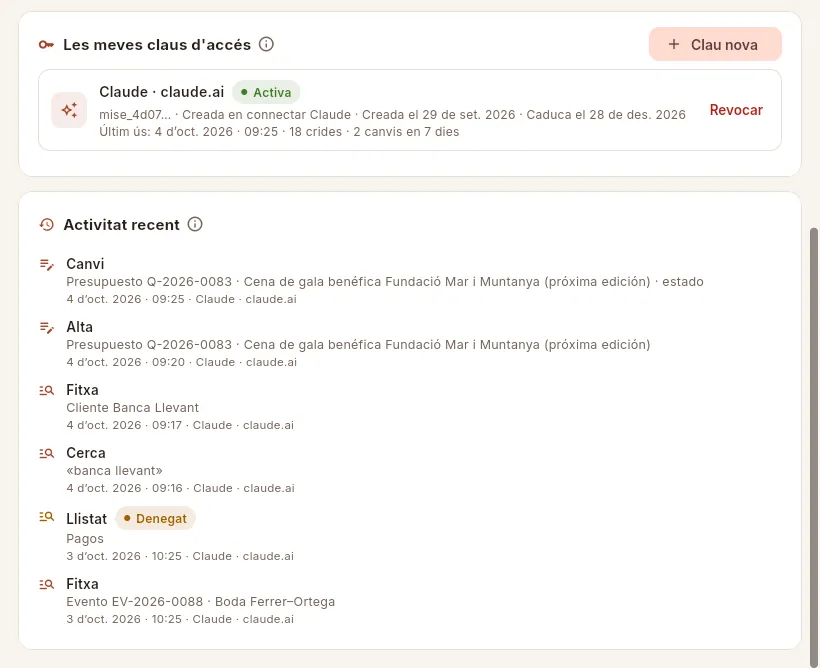The width and height of the screenshot is (820, 668).
Task: Click the list-search icon beside Llistat entry
Action: point(47,517)
